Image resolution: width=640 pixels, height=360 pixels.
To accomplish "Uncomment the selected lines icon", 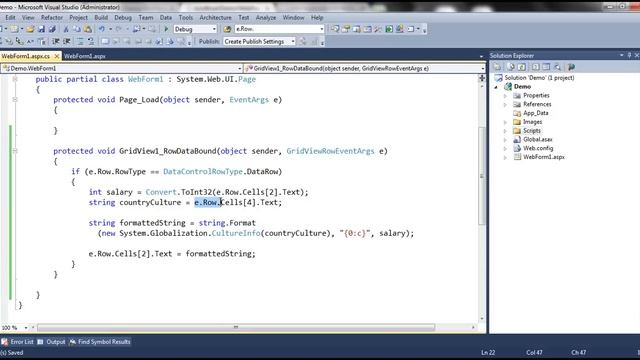I will coord(91,41).
